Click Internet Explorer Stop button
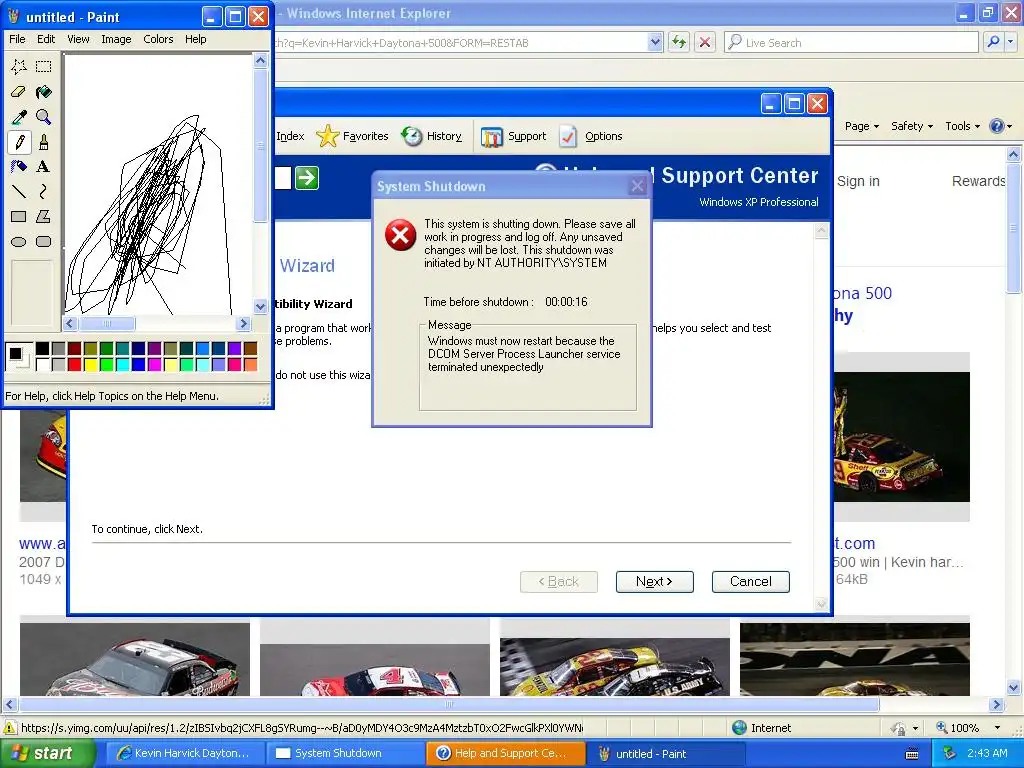This screenshot has height=768, width=1024. 705,42
